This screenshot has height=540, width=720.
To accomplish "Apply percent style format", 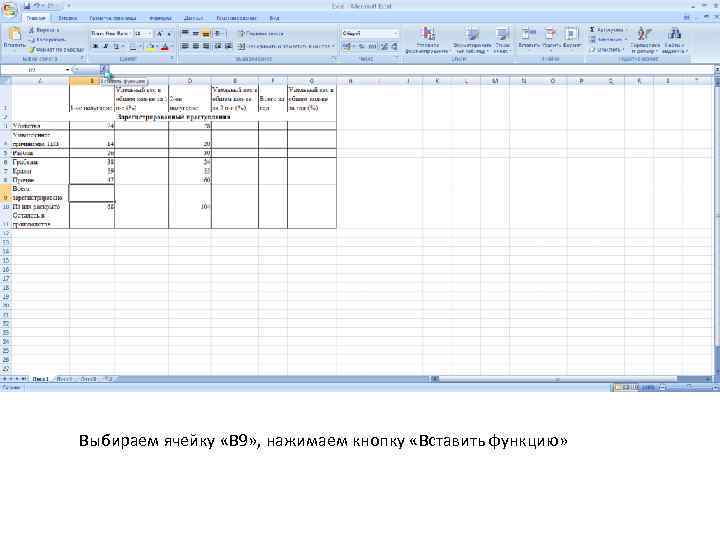I will click(361, 46).
